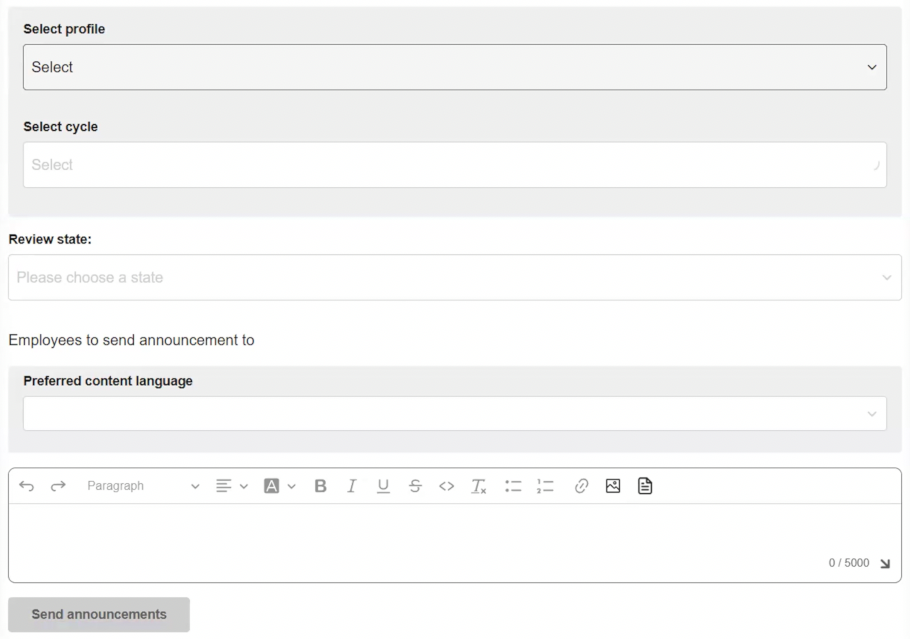Click the Send announcements button
This screenshot has width=910, height=639.
tap(99, 614)
